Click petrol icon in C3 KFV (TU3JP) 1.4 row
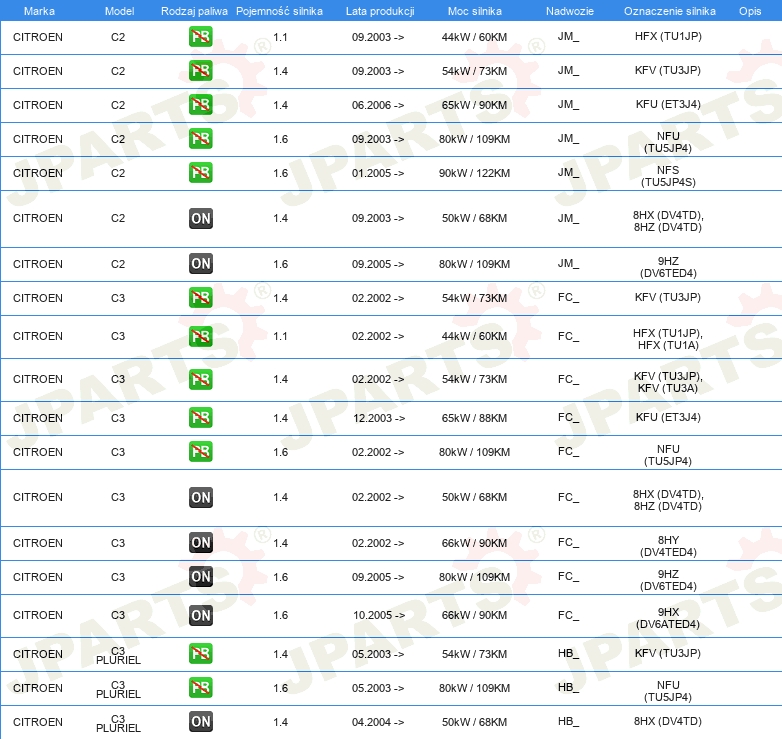Screen dimensions: 782x739 (200, 298)
